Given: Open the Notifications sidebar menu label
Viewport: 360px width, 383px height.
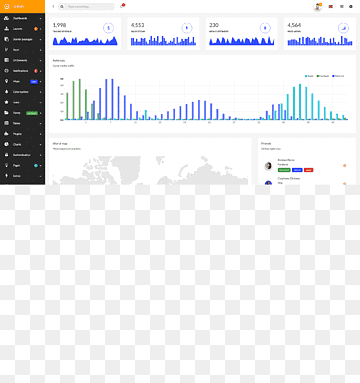Looking at the screenshot, I should pos(21,71).
